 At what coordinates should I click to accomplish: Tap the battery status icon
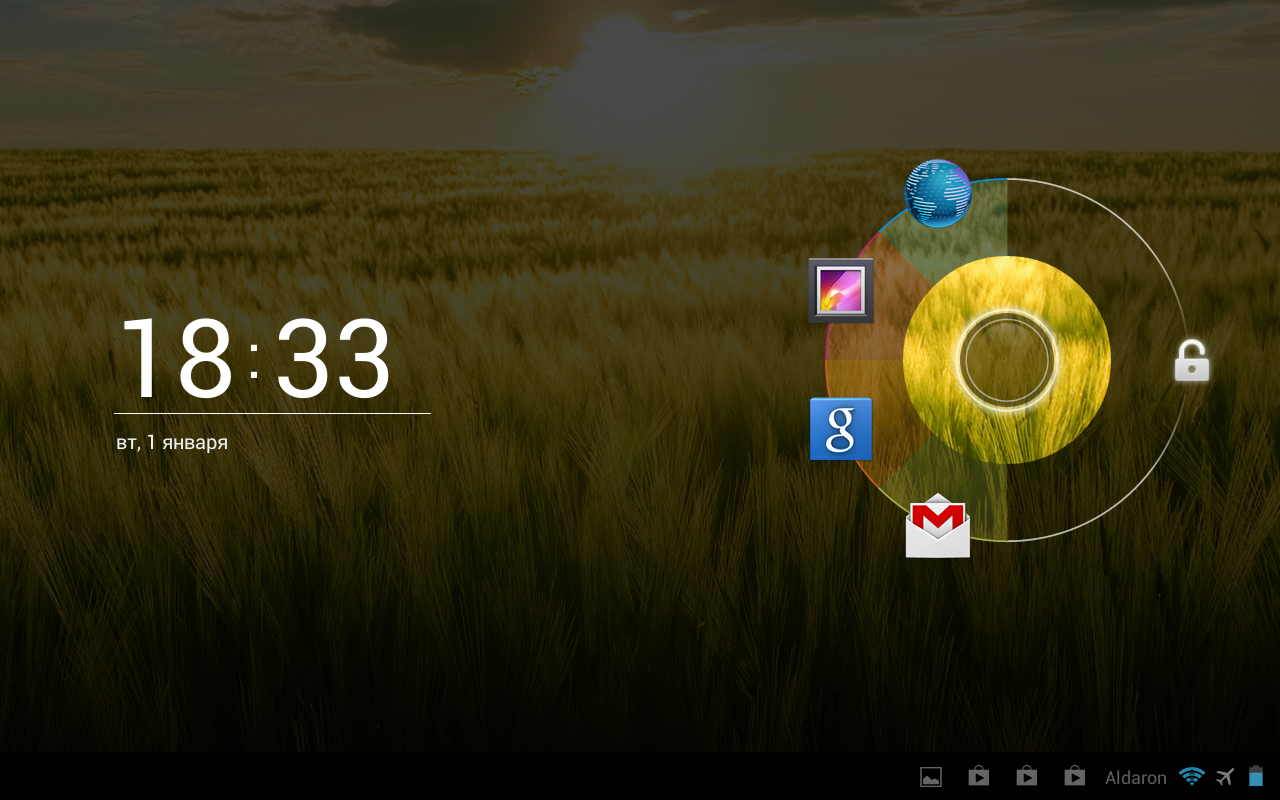(1256, 776)
